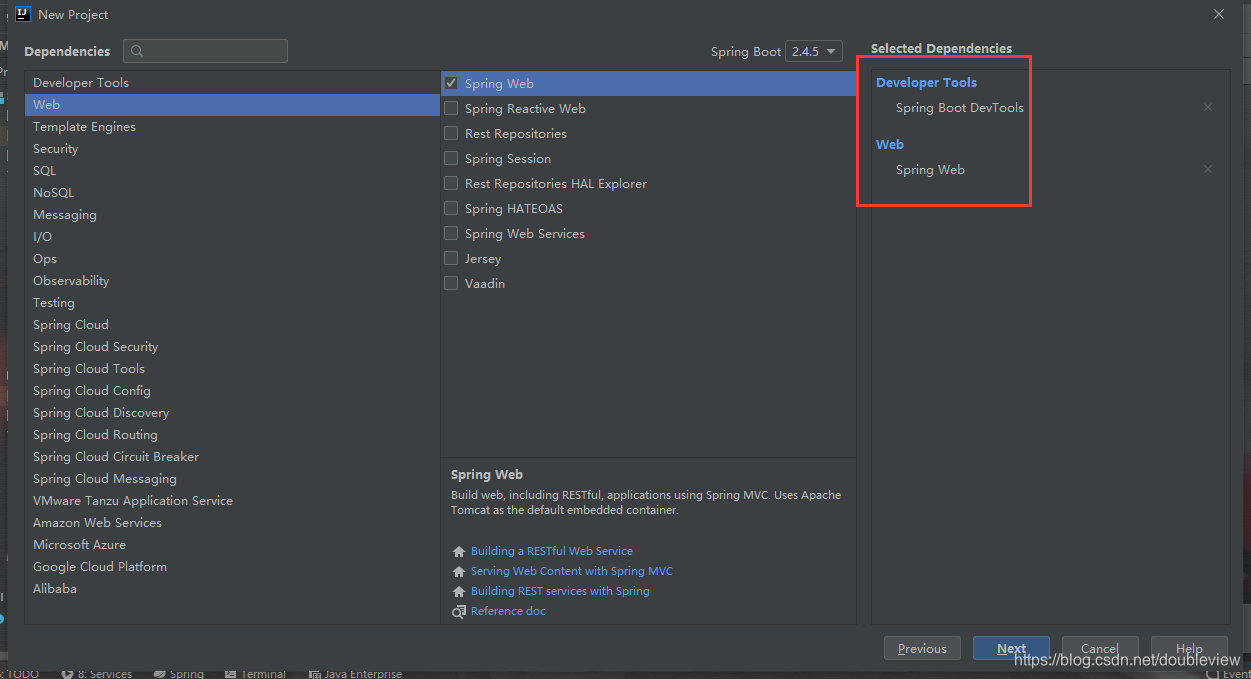
Task: Click Spring Boot DevTools in Selected Dependencies
Action: click(960, 107)
